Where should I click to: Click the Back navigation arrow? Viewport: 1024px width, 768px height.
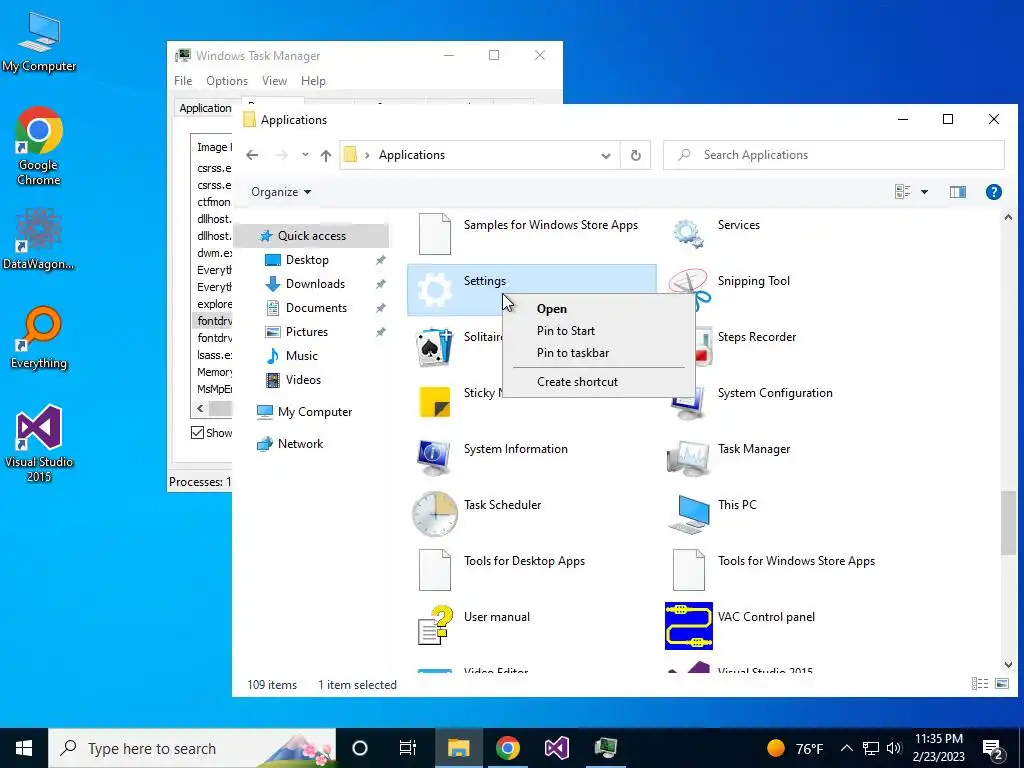[x=252, y=155]
